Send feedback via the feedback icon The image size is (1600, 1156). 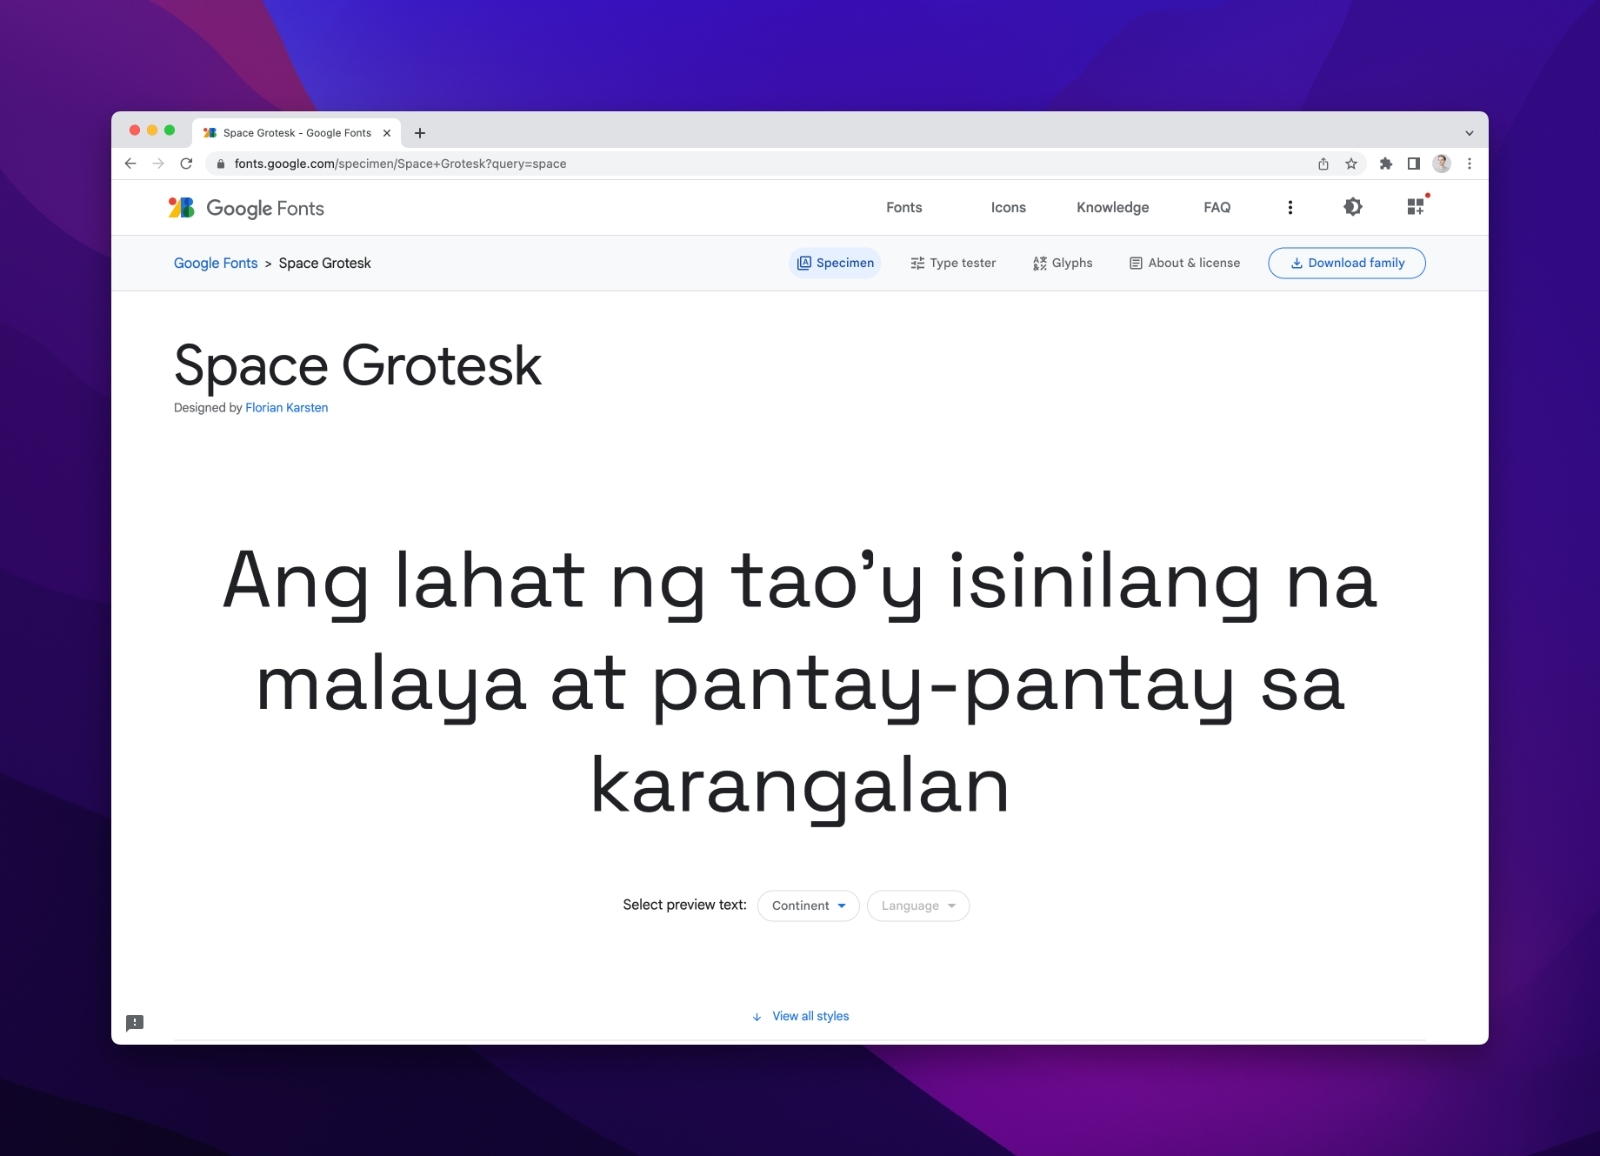[x=135, y=1023]
